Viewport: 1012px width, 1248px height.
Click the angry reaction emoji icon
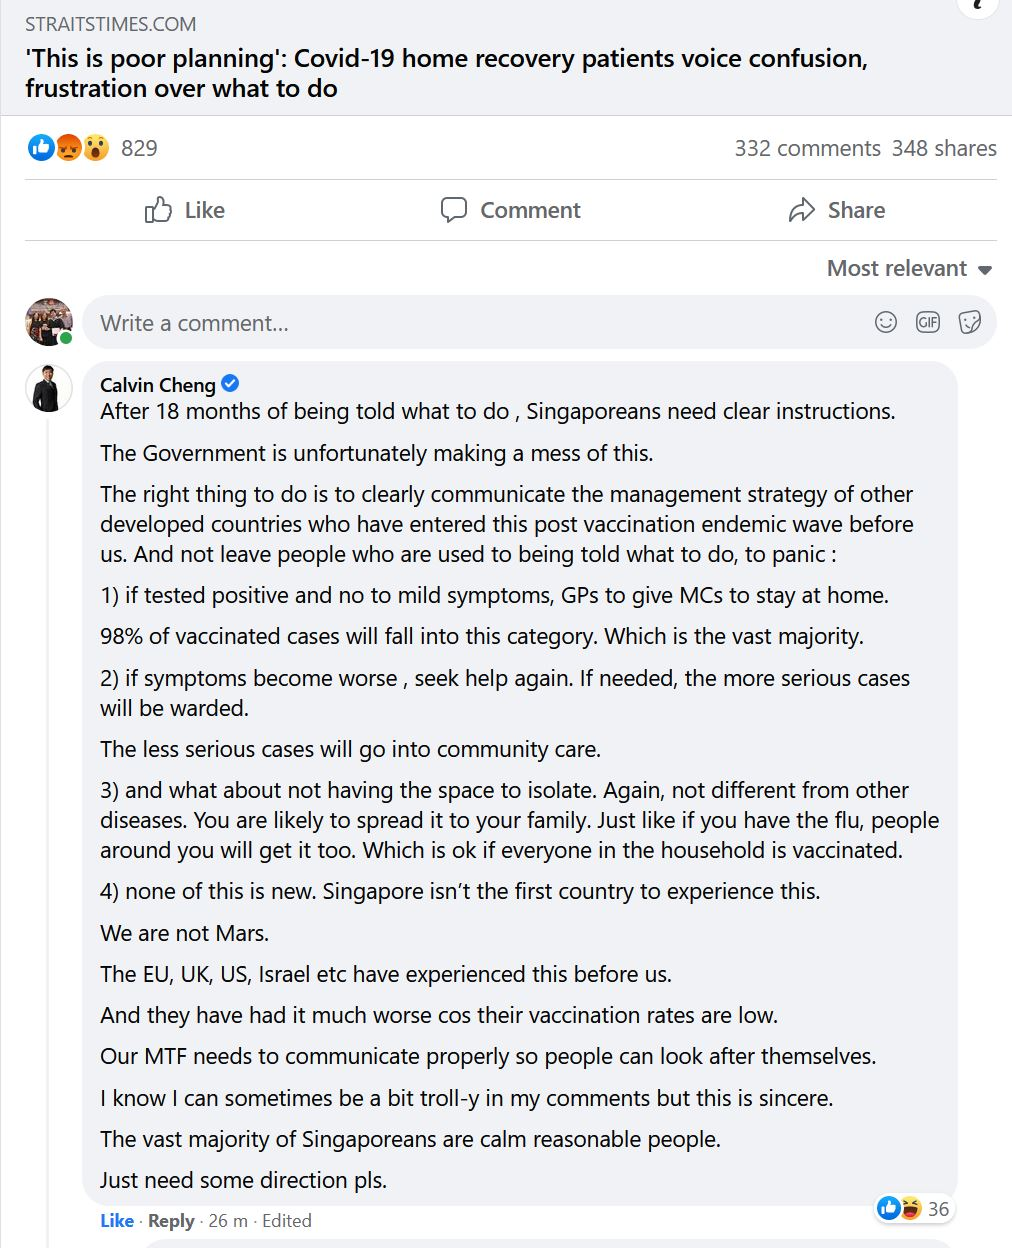[x=68, y=148]
